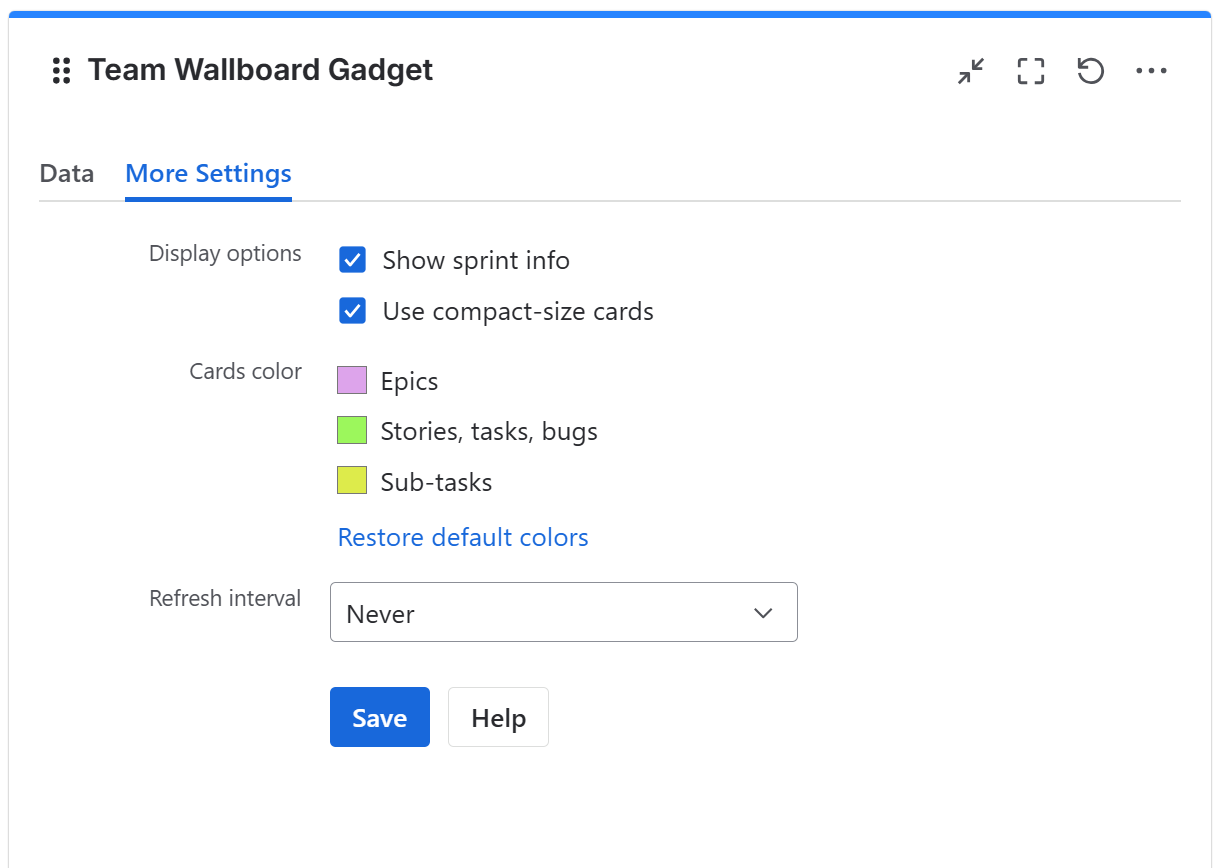Click the chevron on the Never selector
Image resolution: width=1218 pixels, height=868 pixels.
click(762, 612)
